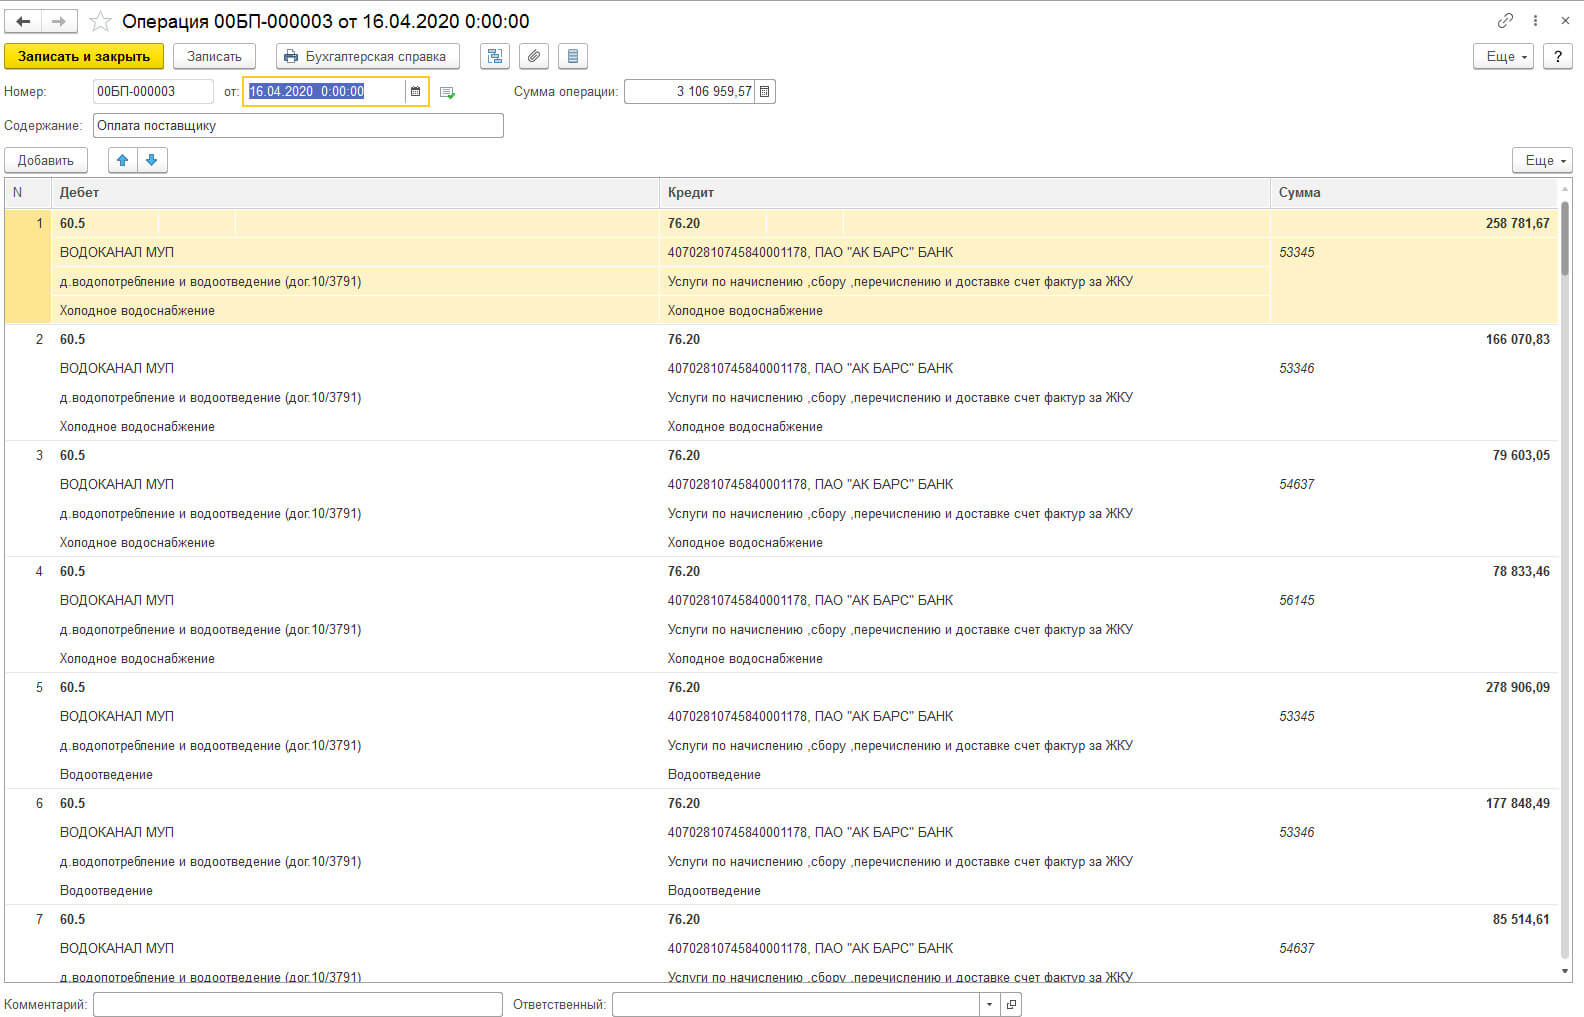Click the calculator icon in Сумма операции
This screenshot has width=1584, height=1017.
pyautogui.click(x=765, y=92)
